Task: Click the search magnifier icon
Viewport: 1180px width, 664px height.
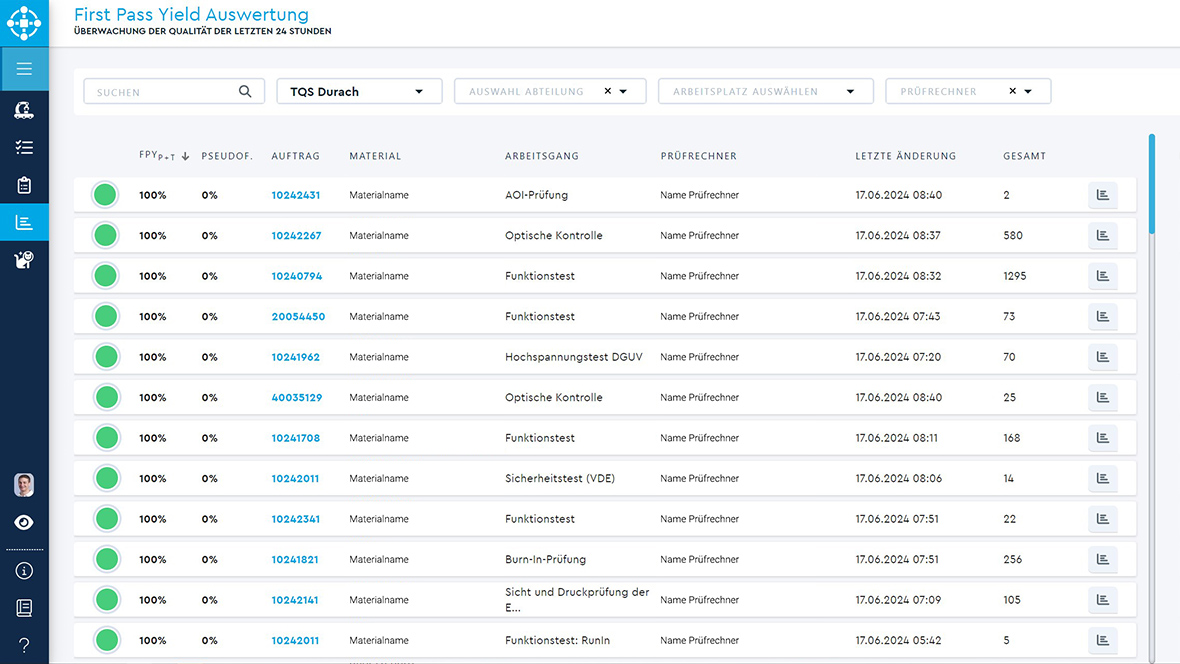Action: pyautogui.click(x=245, y=91)
